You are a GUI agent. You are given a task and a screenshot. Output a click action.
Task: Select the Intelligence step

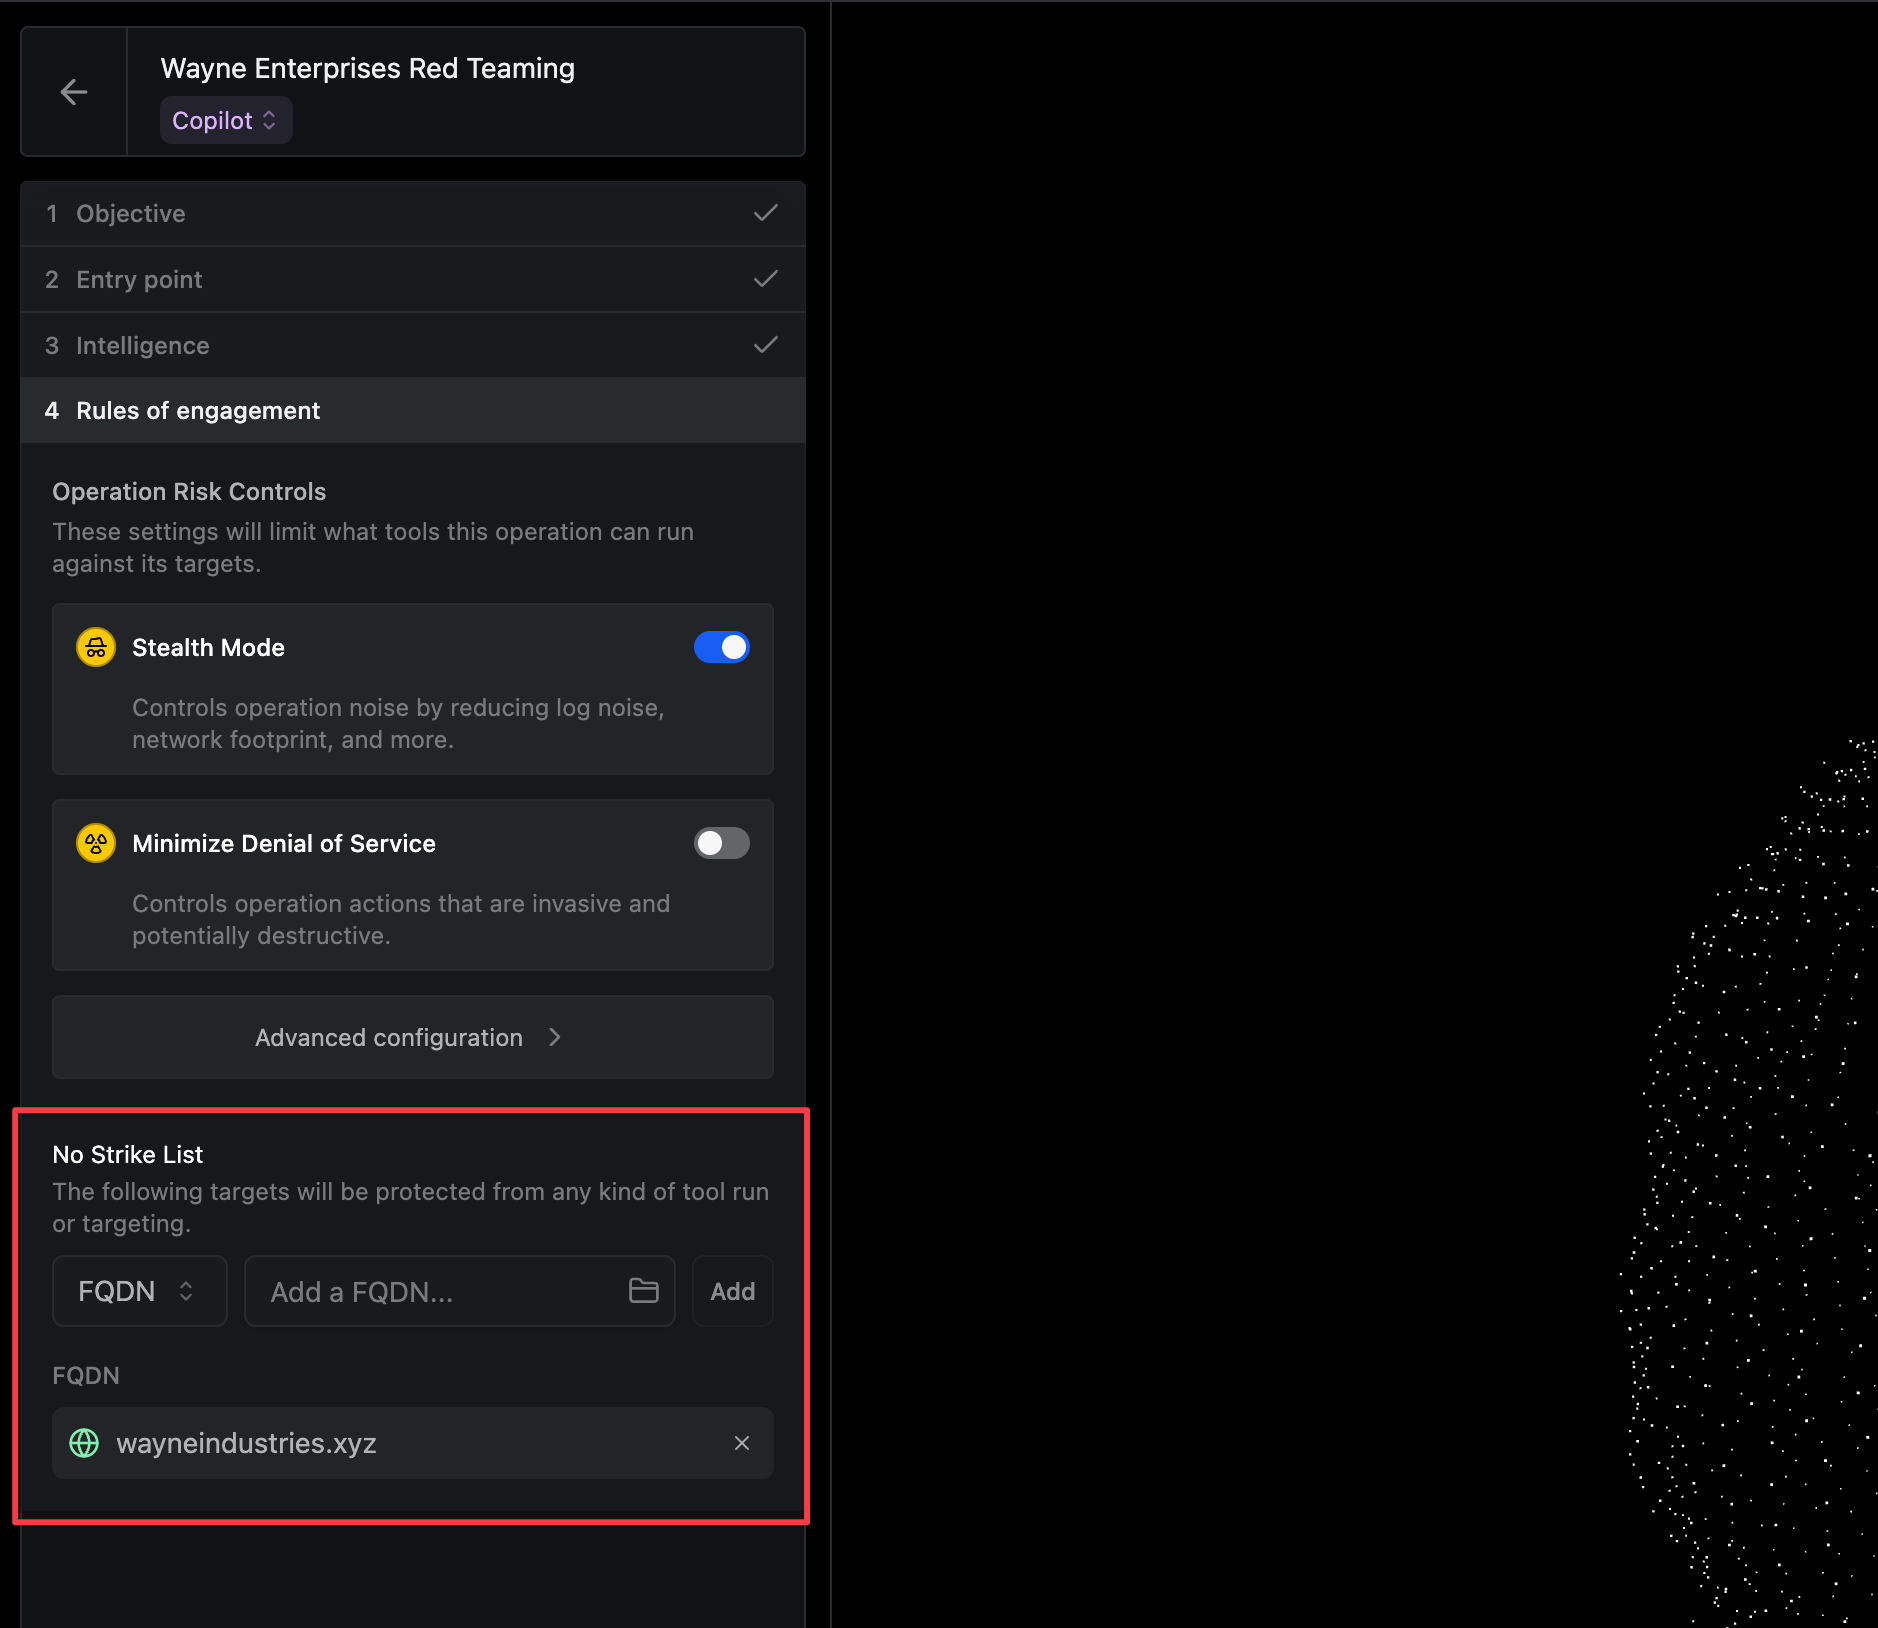[x=143, y=346]
